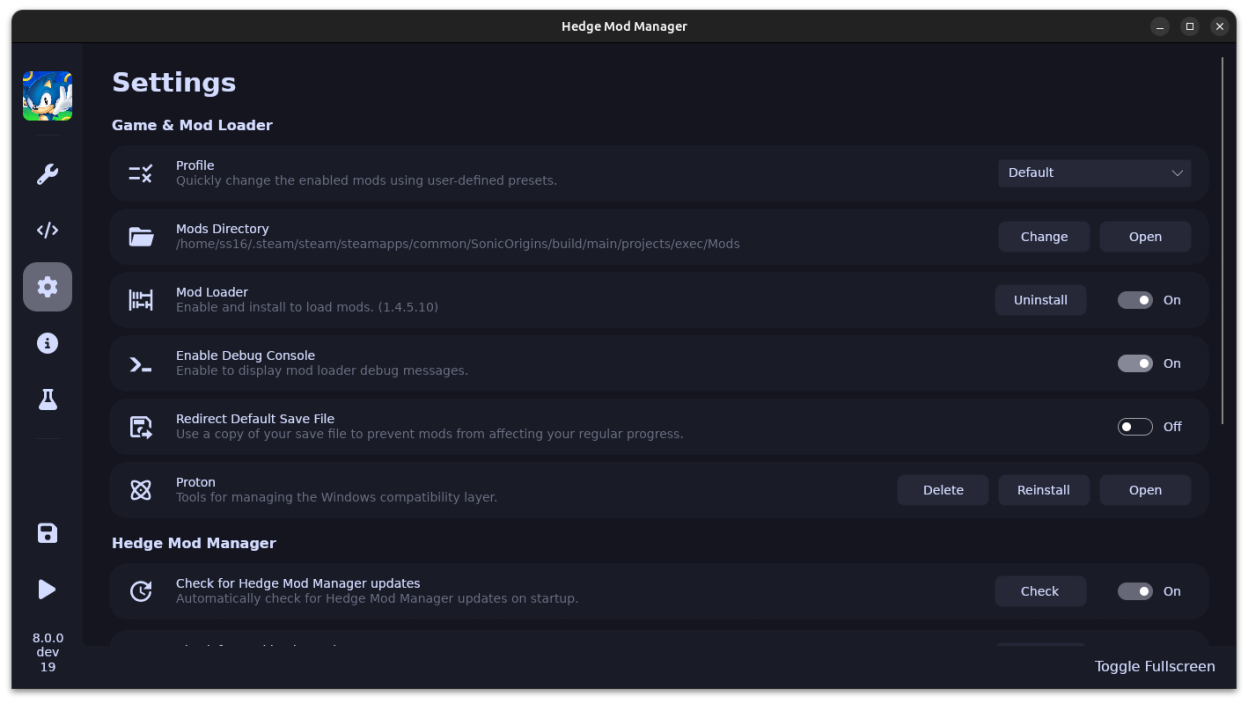Viewport: 1248px width, 703px height.
Task: Expand the Profile dropdown showing Default
Action: pos(1094,173)
